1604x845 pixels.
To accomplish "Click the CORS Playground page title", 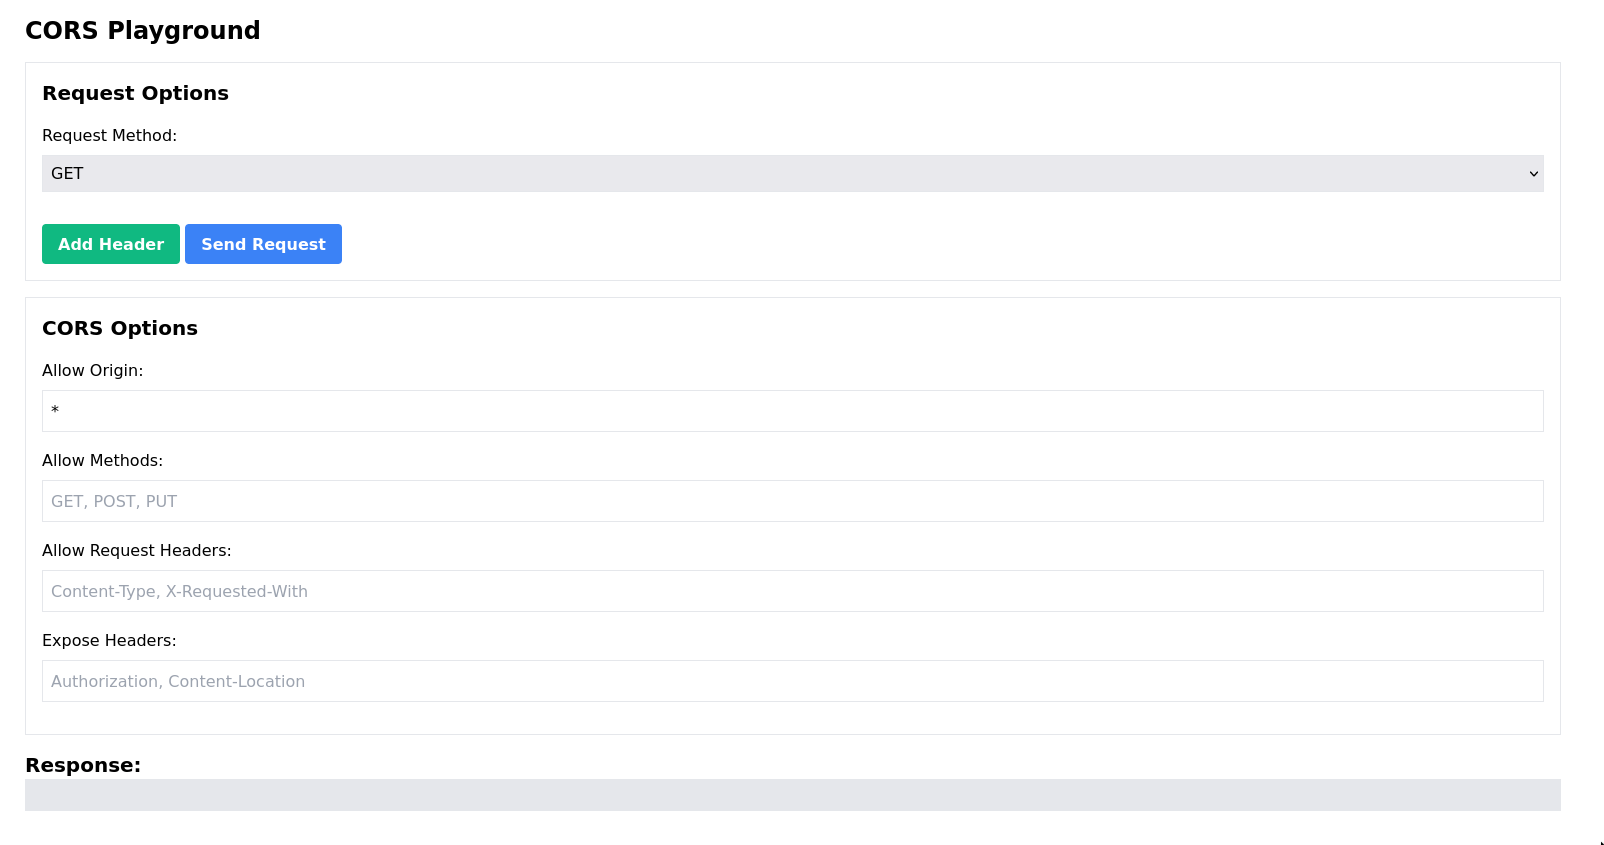I will point(142,31).
